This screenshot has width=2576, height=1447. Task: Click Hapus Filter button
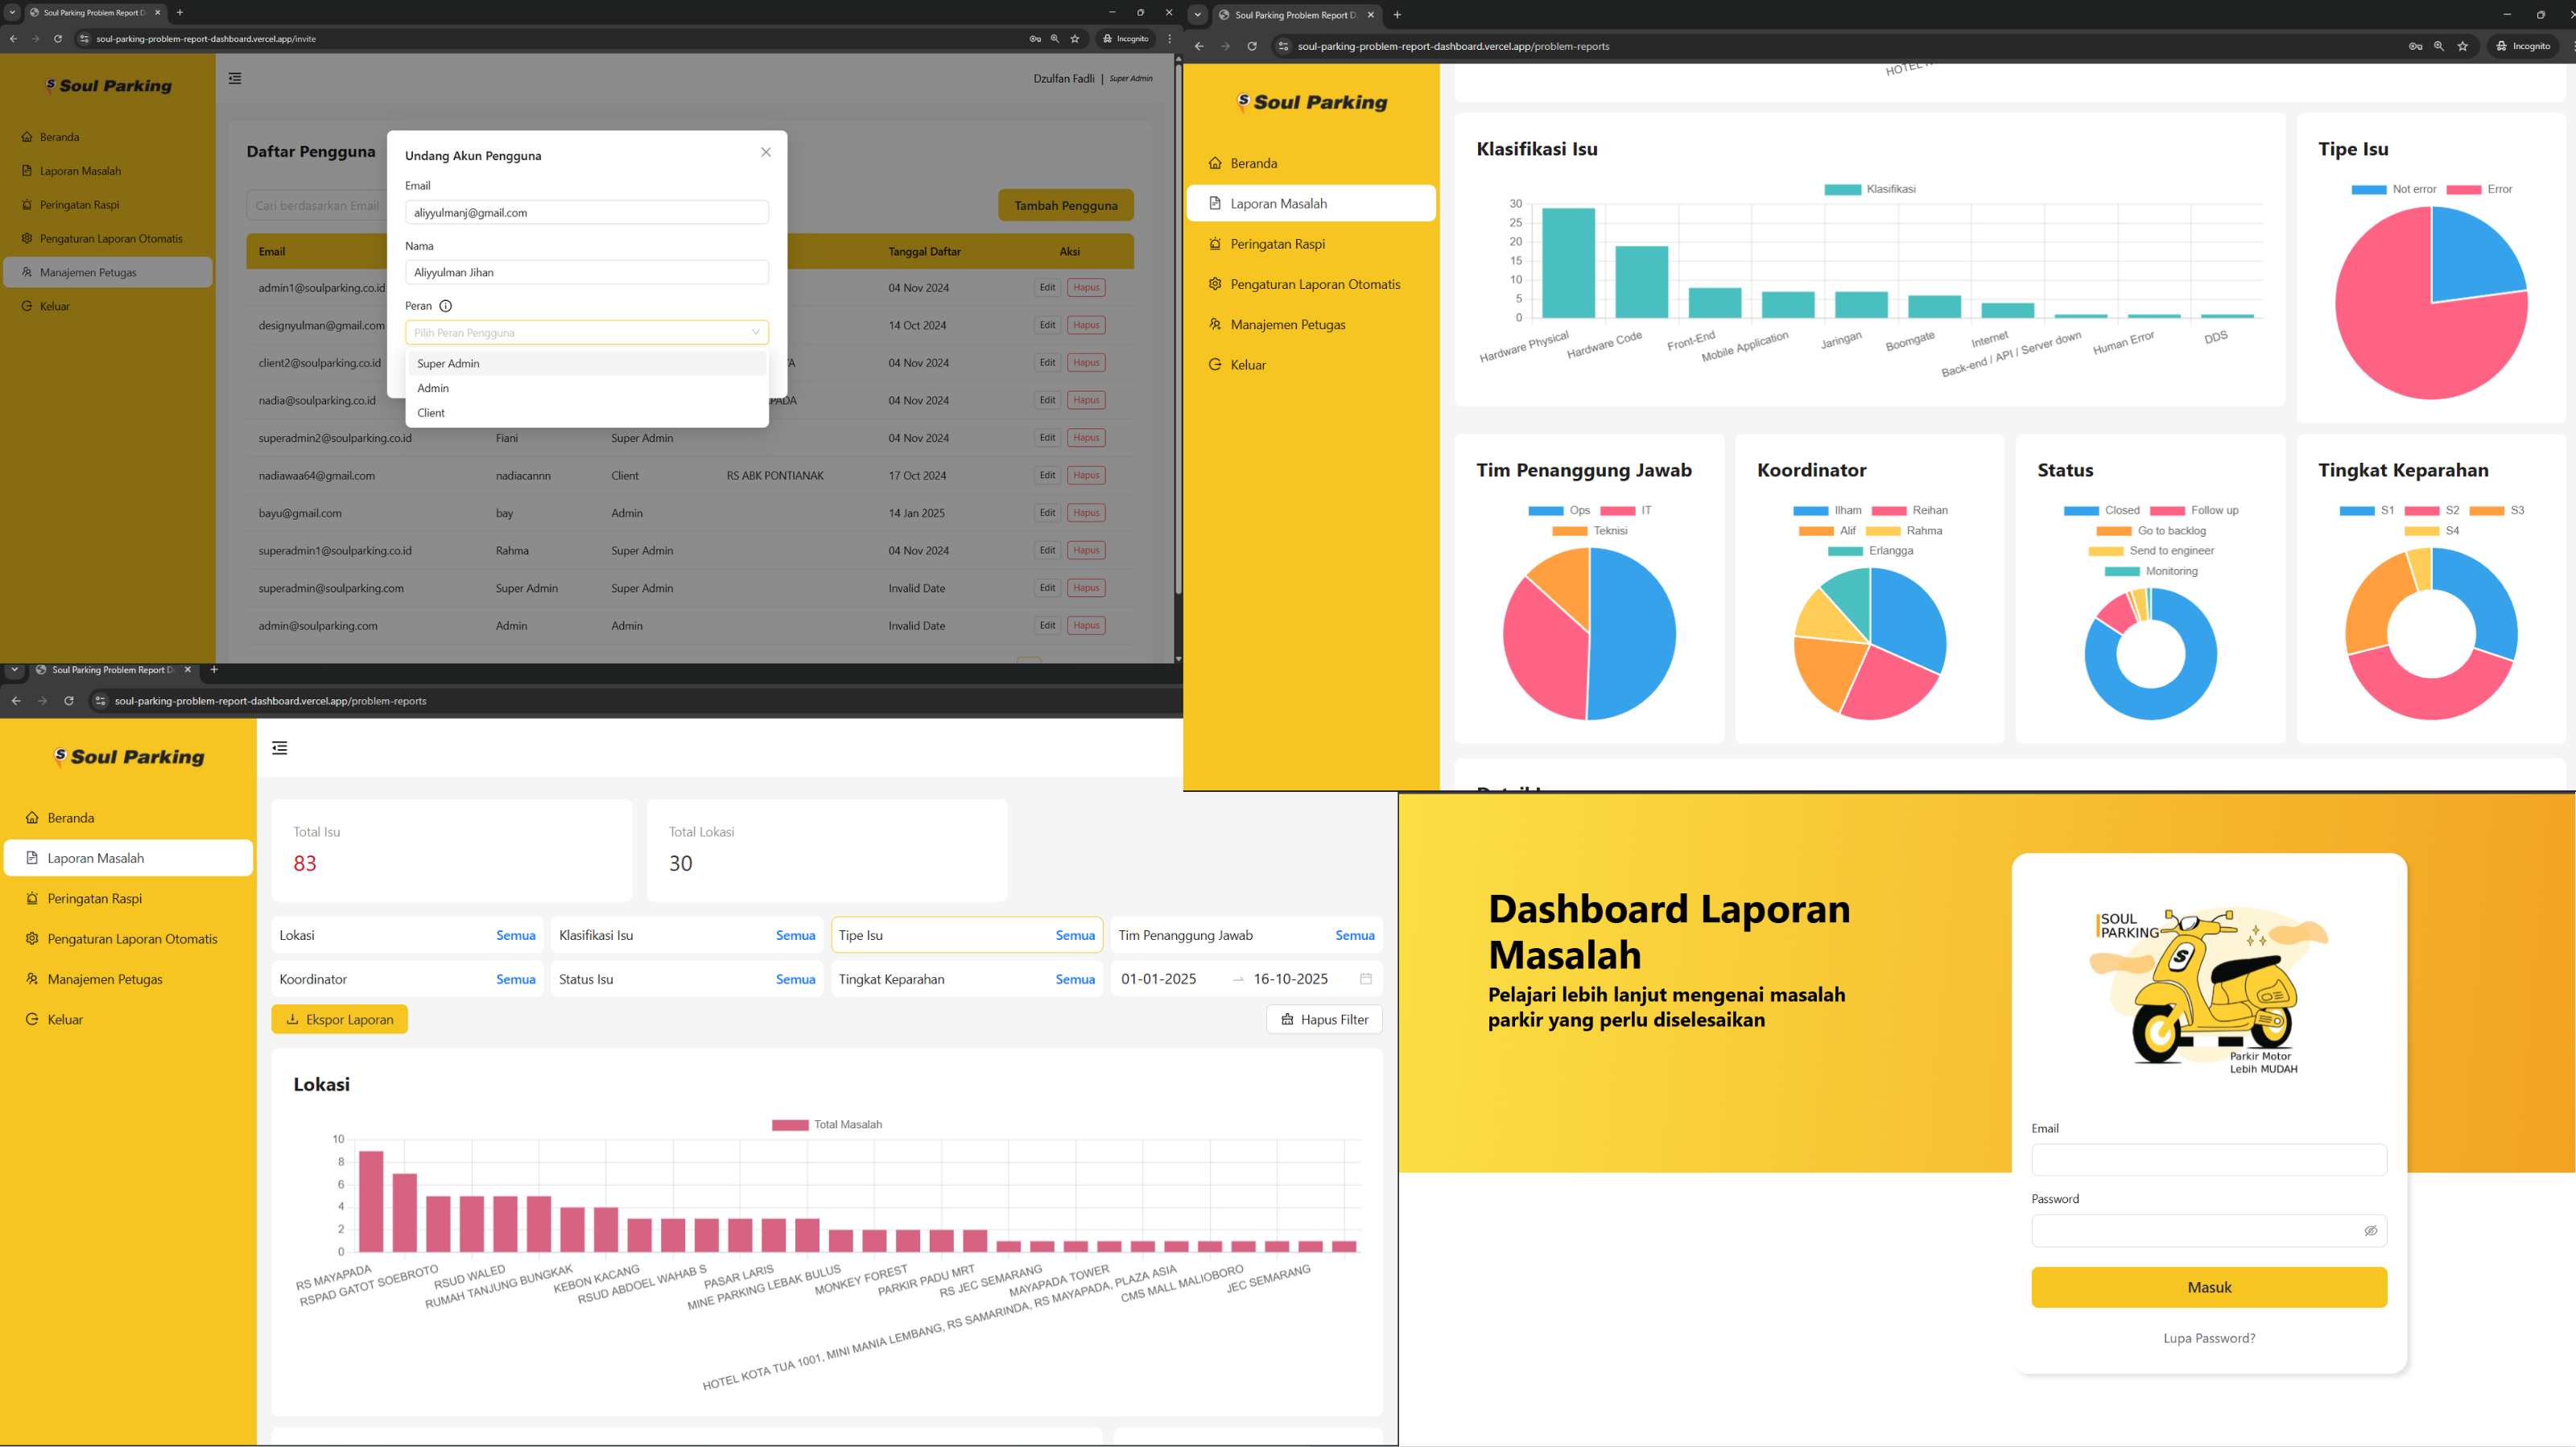click(x=1324, y=1019)
